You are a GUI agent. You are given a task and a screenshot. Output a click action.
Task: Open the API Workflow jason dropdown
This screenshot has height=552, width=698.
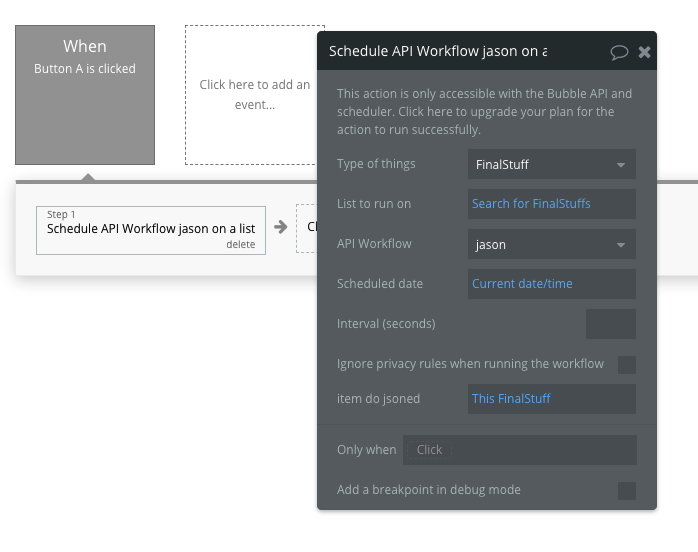[x=552, y=244]
